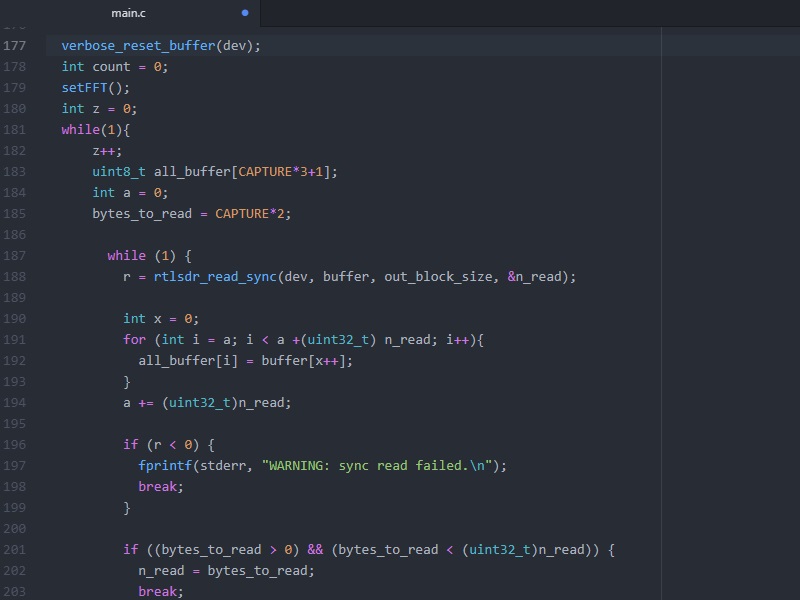Click 'break;' on line 198
Image resolution: width=800 pixels, height=600 pixels.
coord(161,487)
